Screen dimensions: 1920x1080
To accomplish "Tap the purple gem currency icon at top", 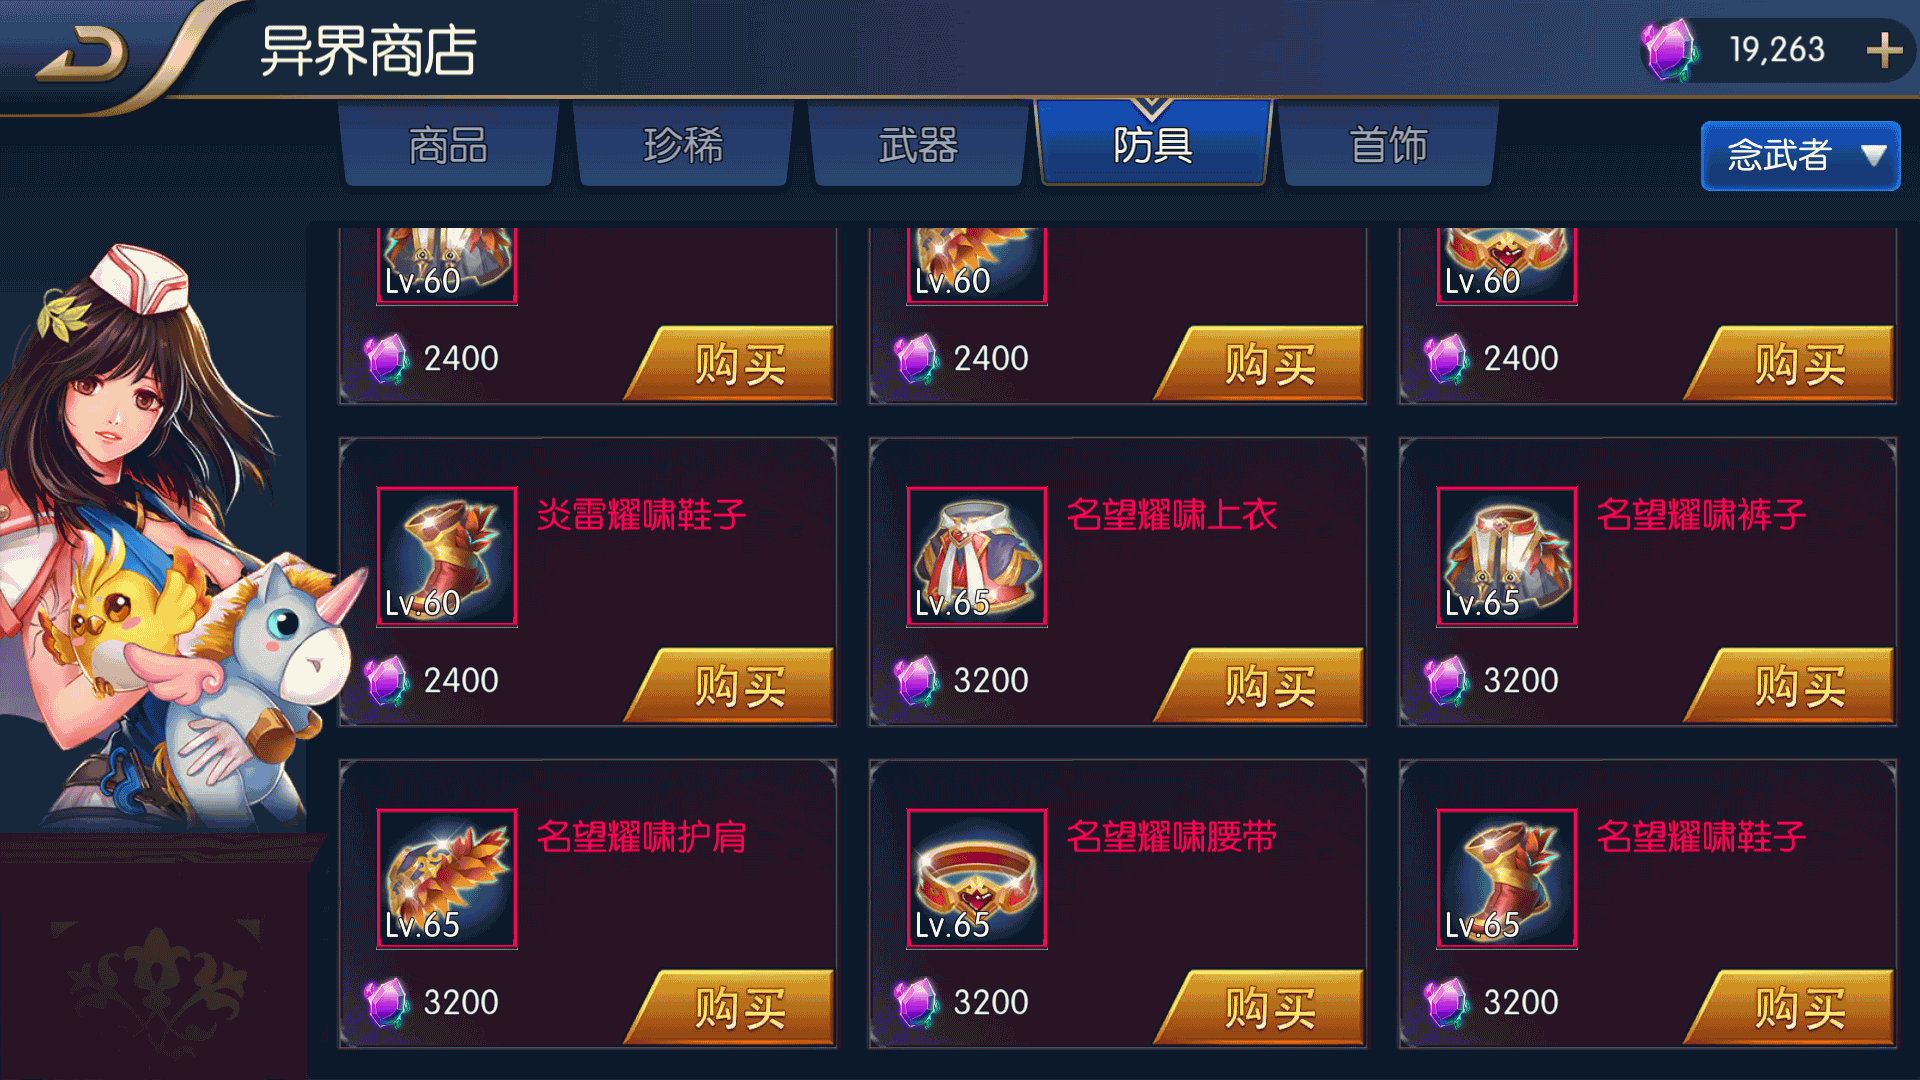I will [1668, 50].
